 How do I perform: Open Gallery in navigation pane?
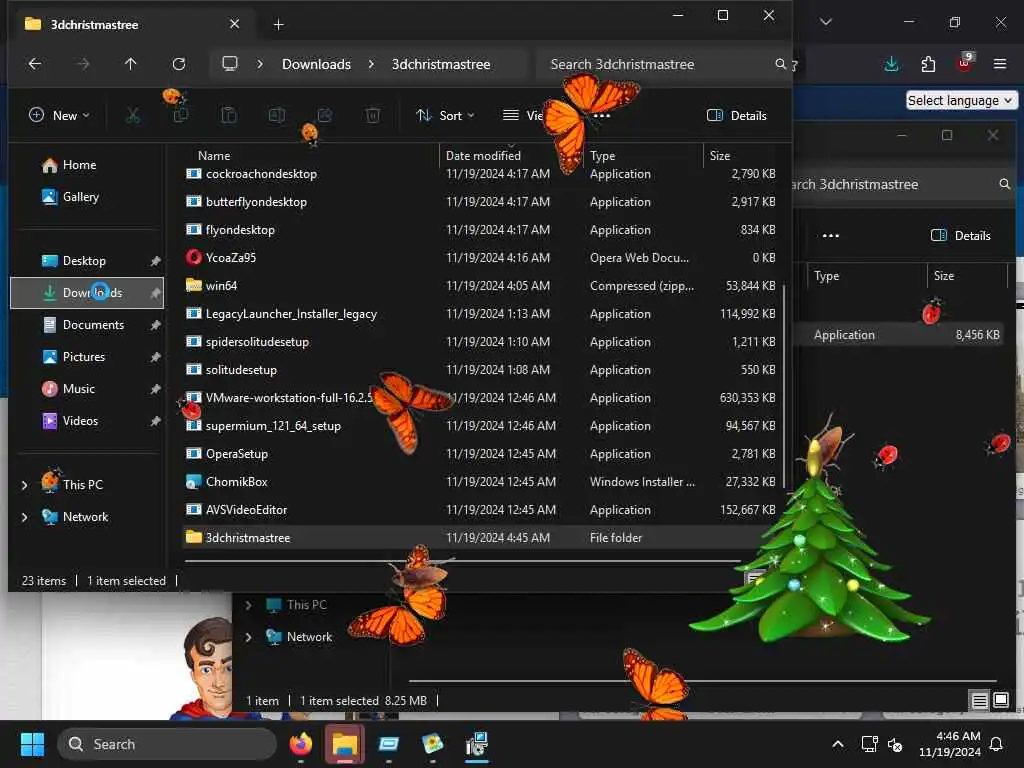point(87,197)
